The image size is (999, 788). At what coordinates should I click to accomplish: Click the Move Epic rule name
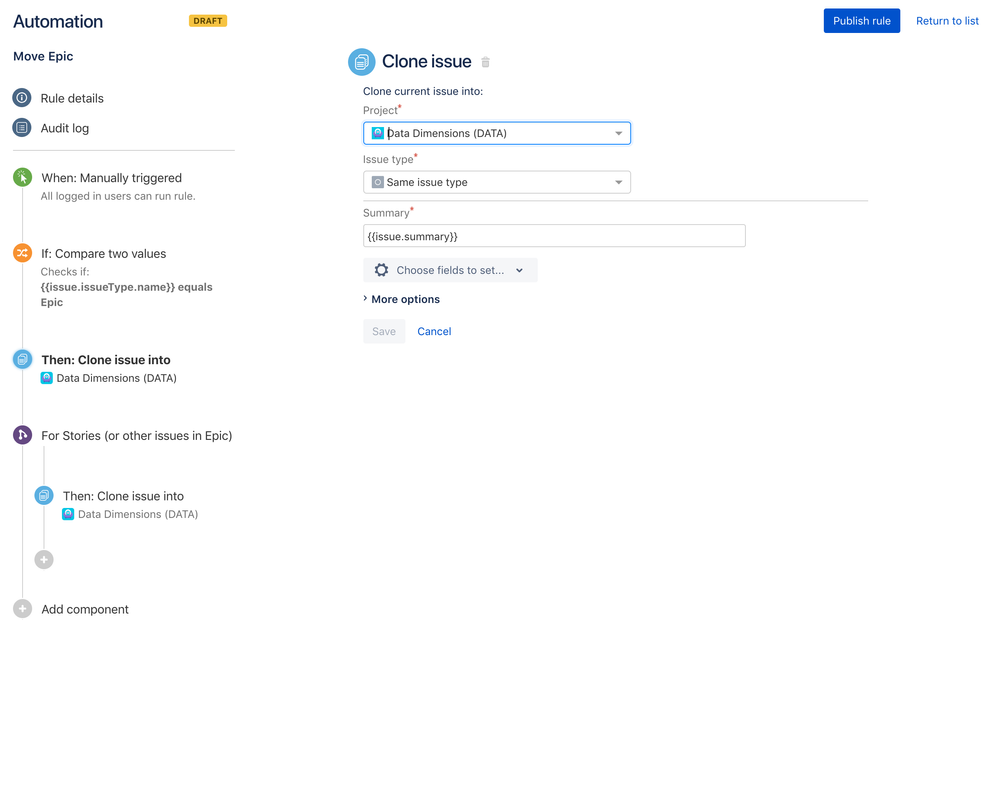[43, 56]
